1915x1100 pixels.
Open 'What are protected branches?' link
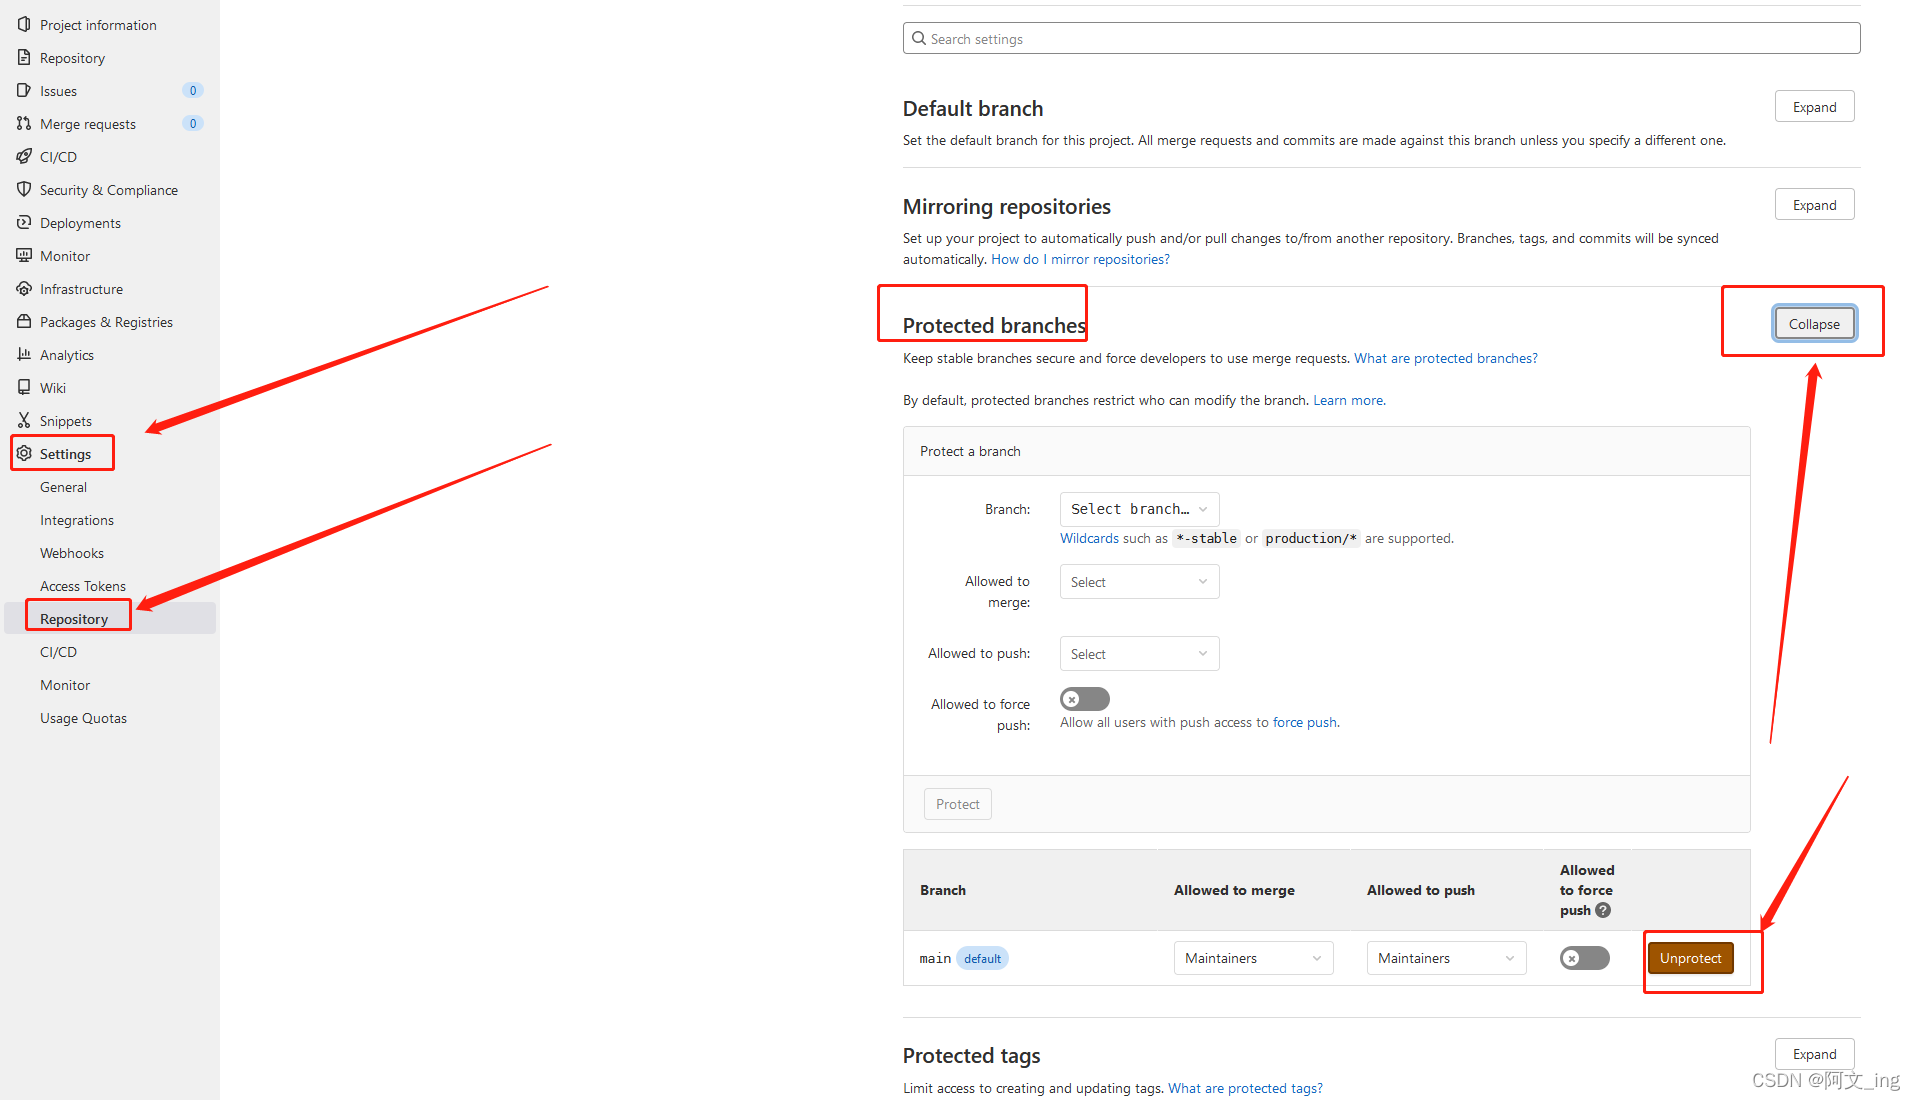[1445, 358]
